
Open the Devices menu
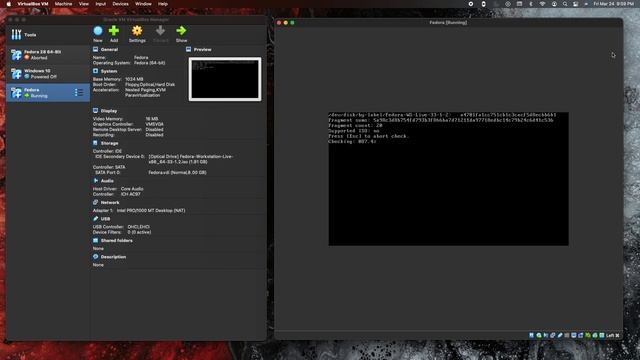pos(120,4)
